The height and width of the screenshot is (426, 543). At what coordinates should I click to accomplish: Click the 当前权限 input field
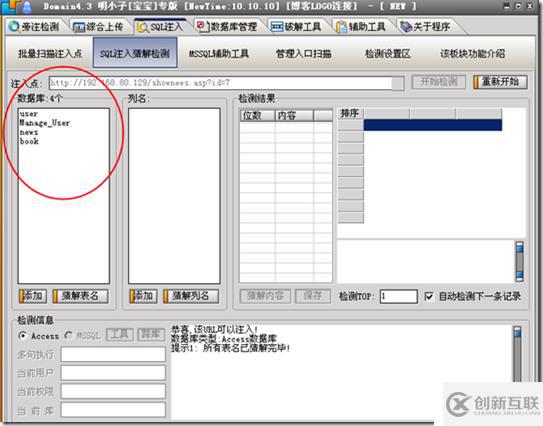point(113,391)
